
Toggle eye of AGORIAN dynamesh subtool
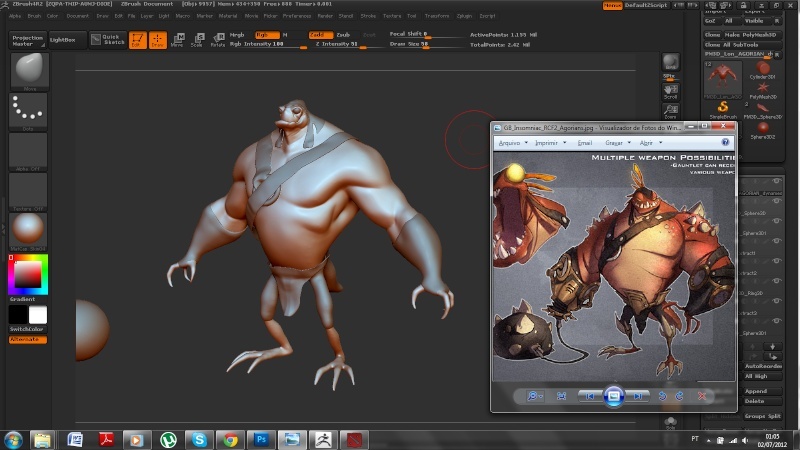click(x=777, y=181)
